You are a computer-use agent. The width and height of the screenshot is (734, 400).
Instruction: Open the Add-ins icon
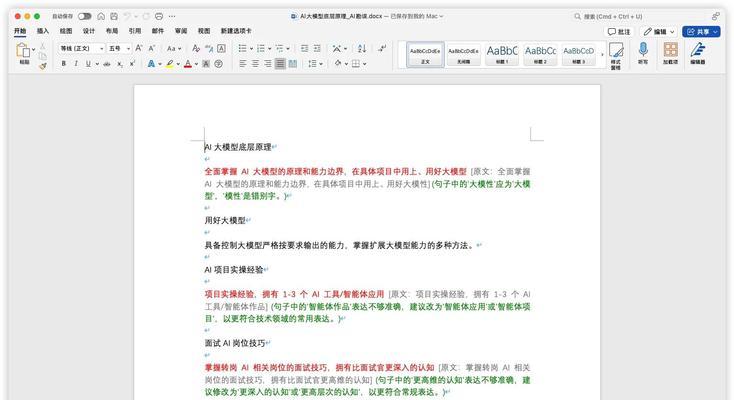[x=670, y=52]
